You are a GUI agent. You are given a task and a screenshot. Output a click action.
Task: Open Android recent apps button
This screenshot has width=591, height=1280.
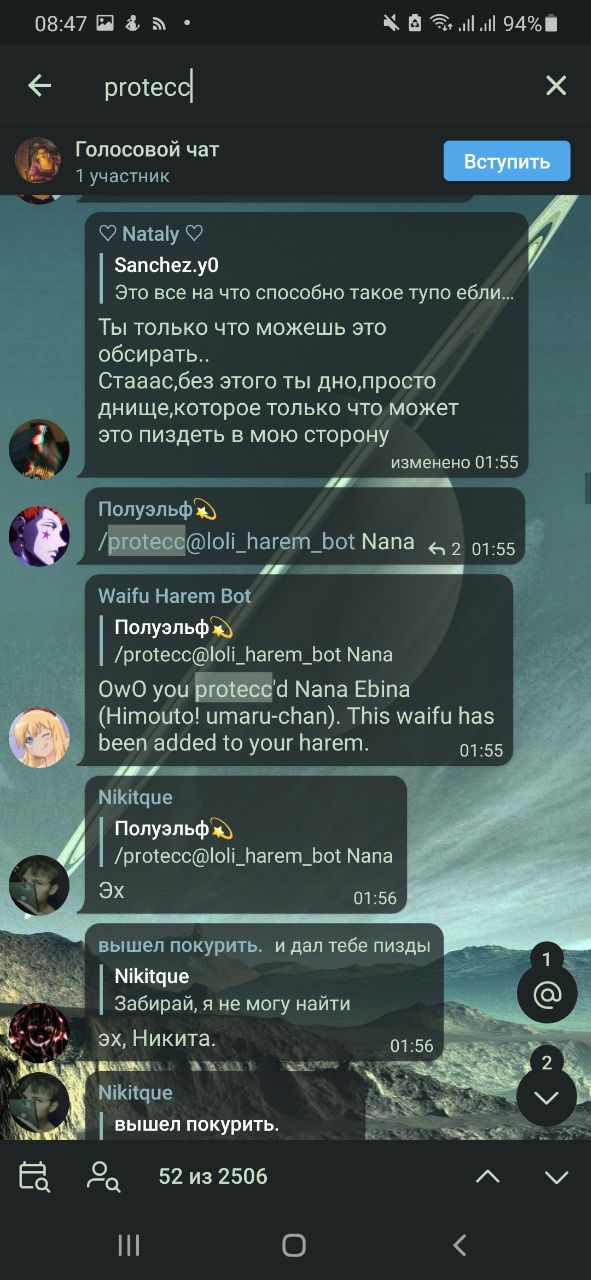click(x=129, y=1245)
